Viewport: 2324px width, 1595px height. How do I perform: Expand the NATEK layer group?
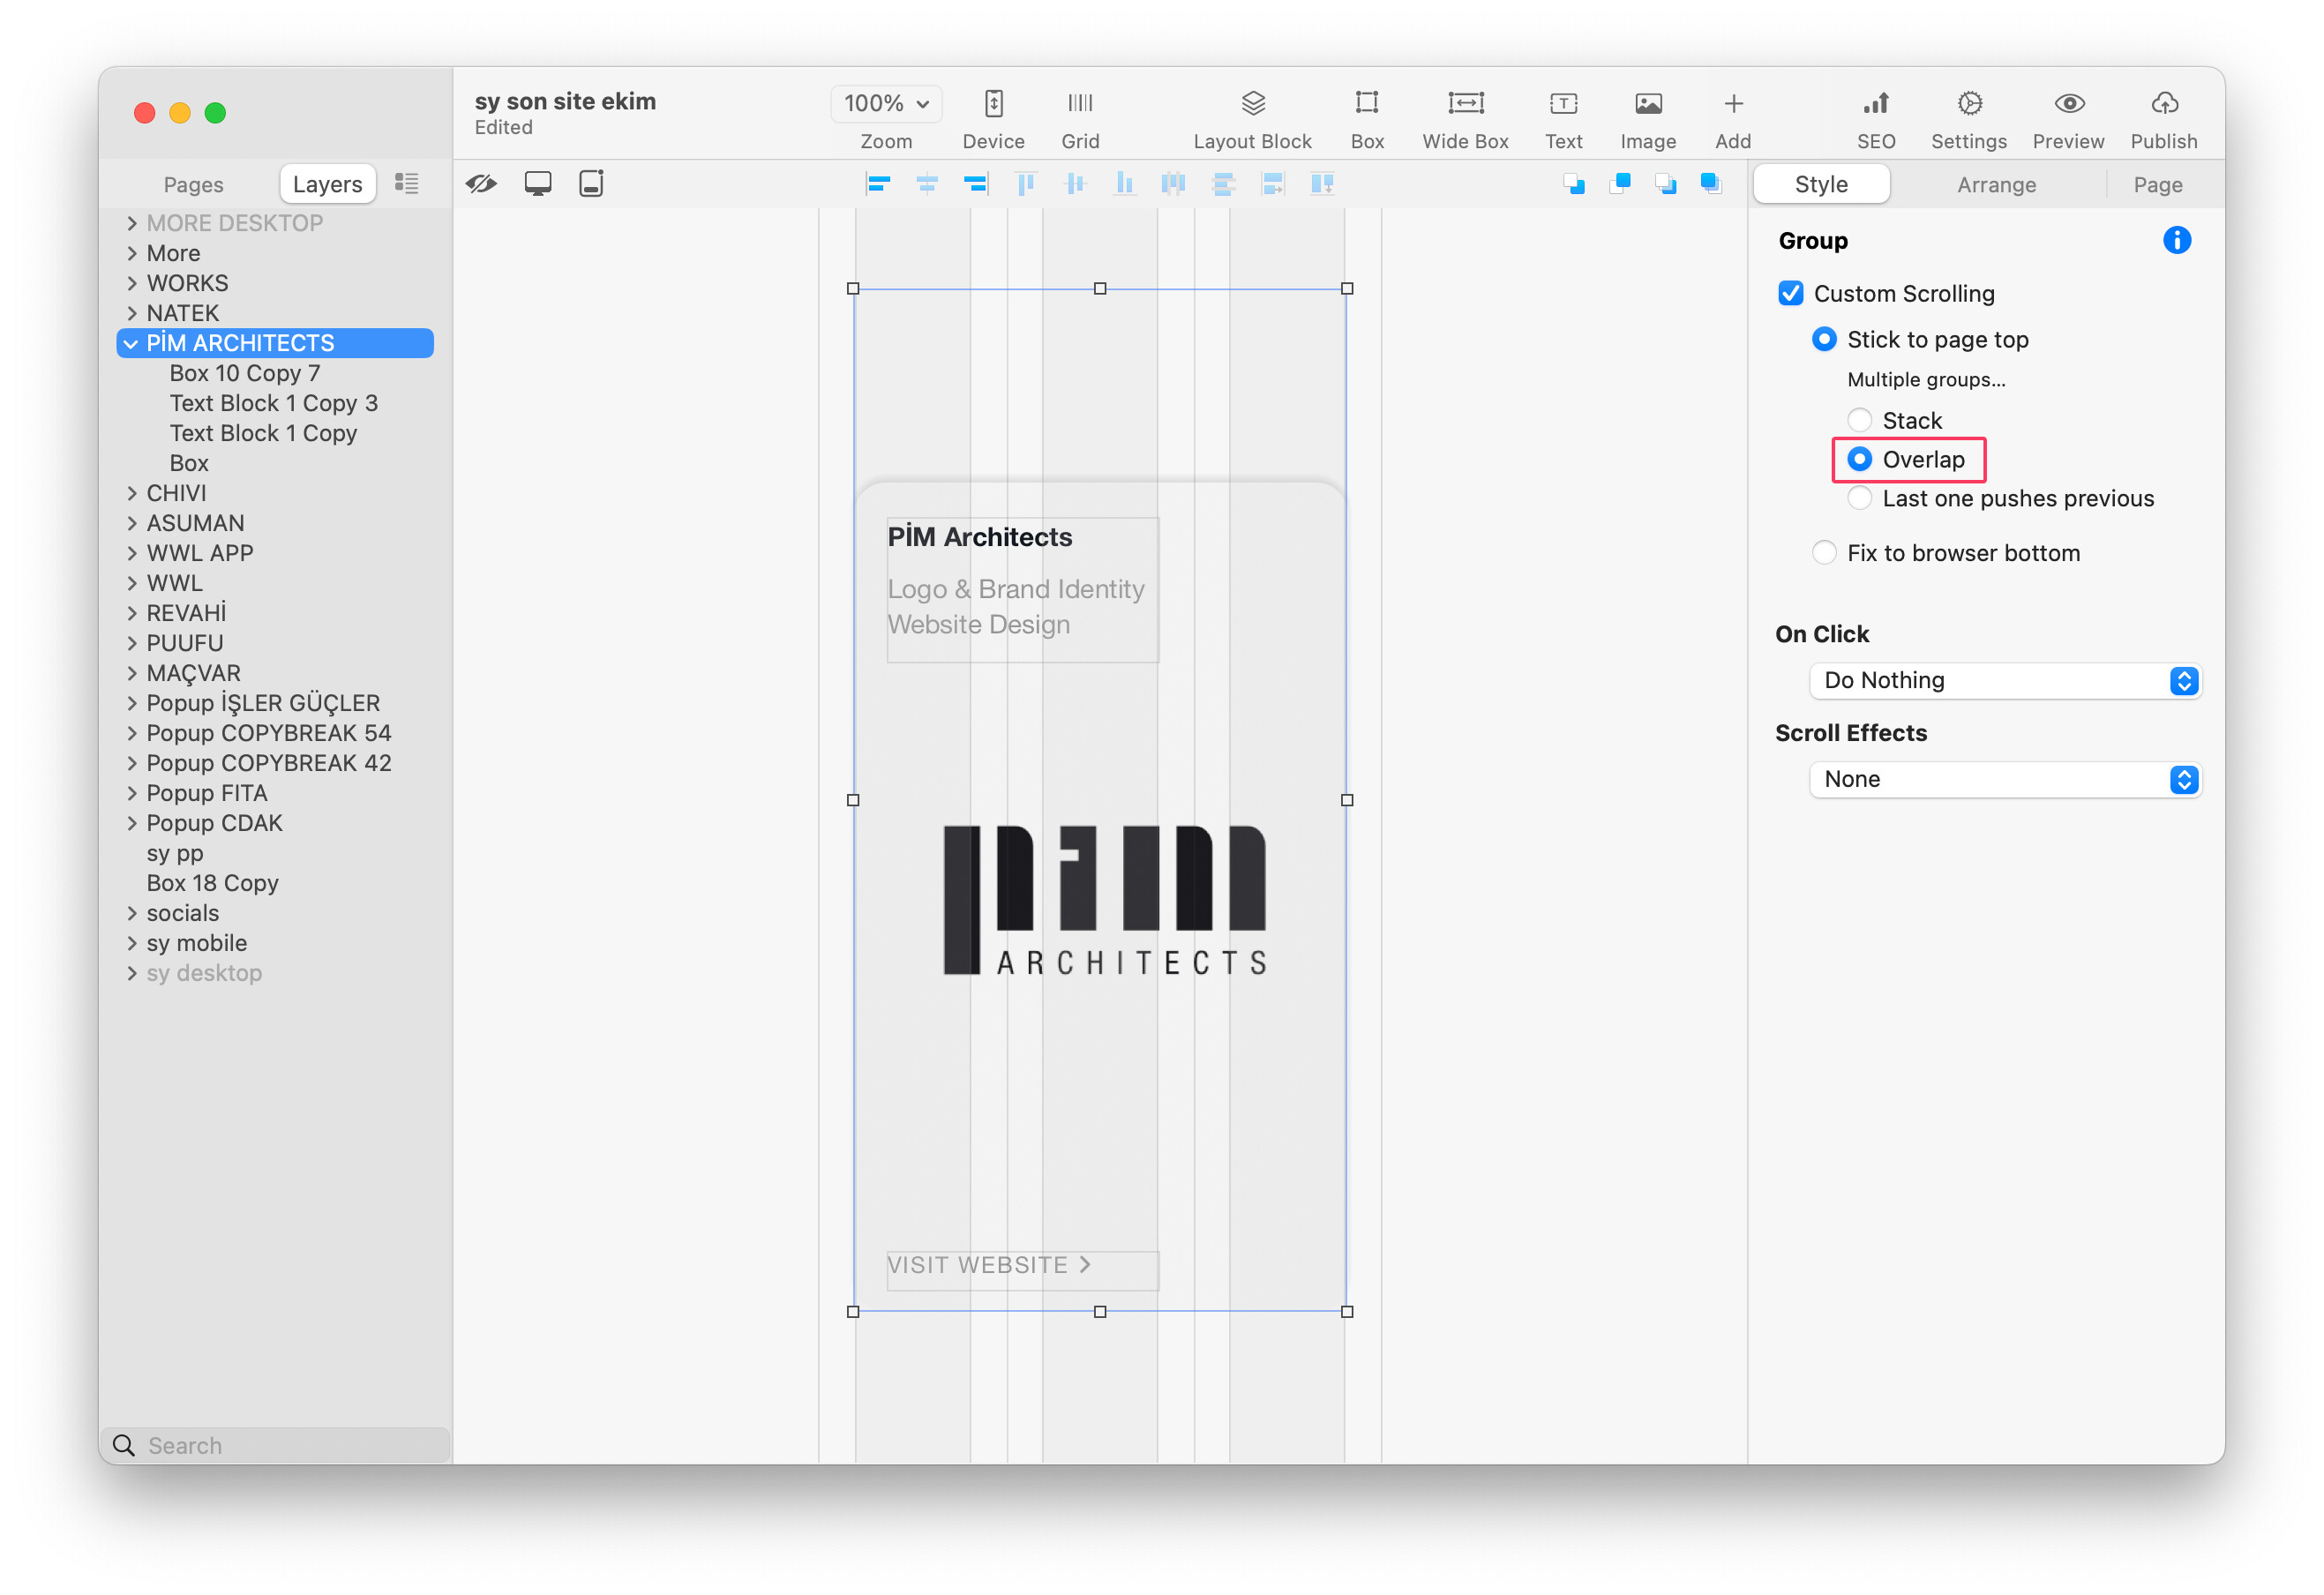click(131, 313)
